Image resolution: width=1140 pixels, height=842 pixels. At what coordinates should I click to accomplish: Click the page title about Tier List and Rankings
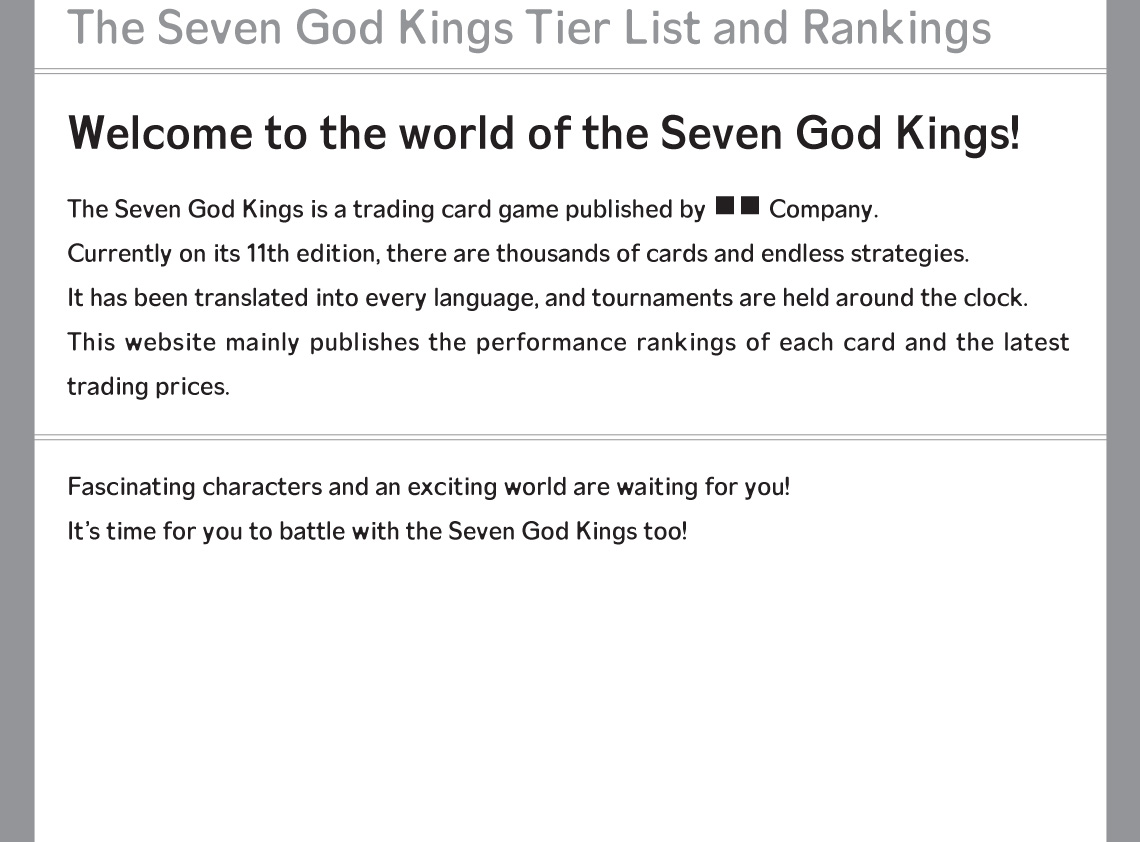click(x=528, y=28)
